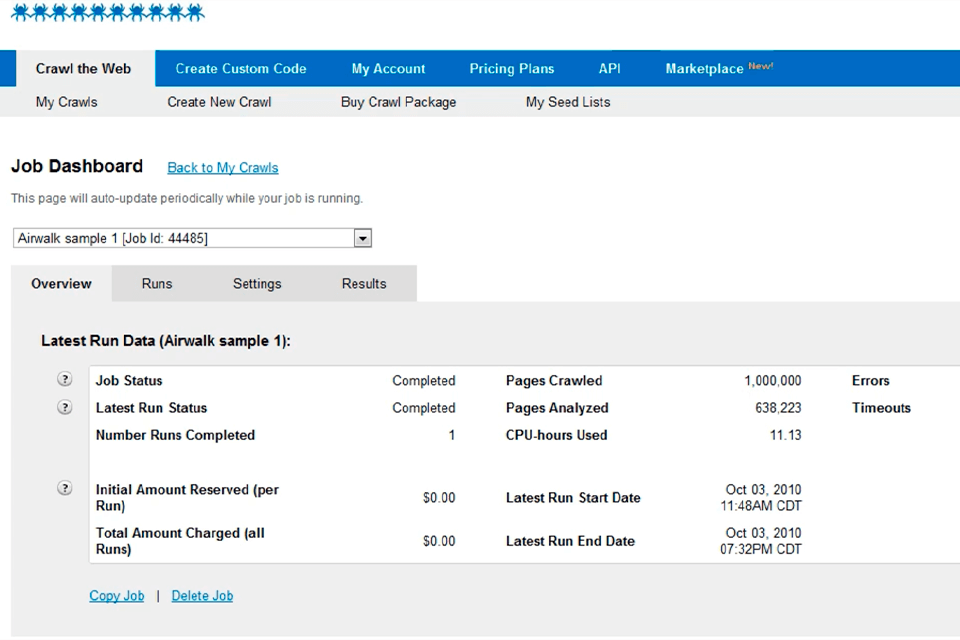Open Create Custom Code menu
Viewport: 960px width, 640px height.
tap(241, 69)
